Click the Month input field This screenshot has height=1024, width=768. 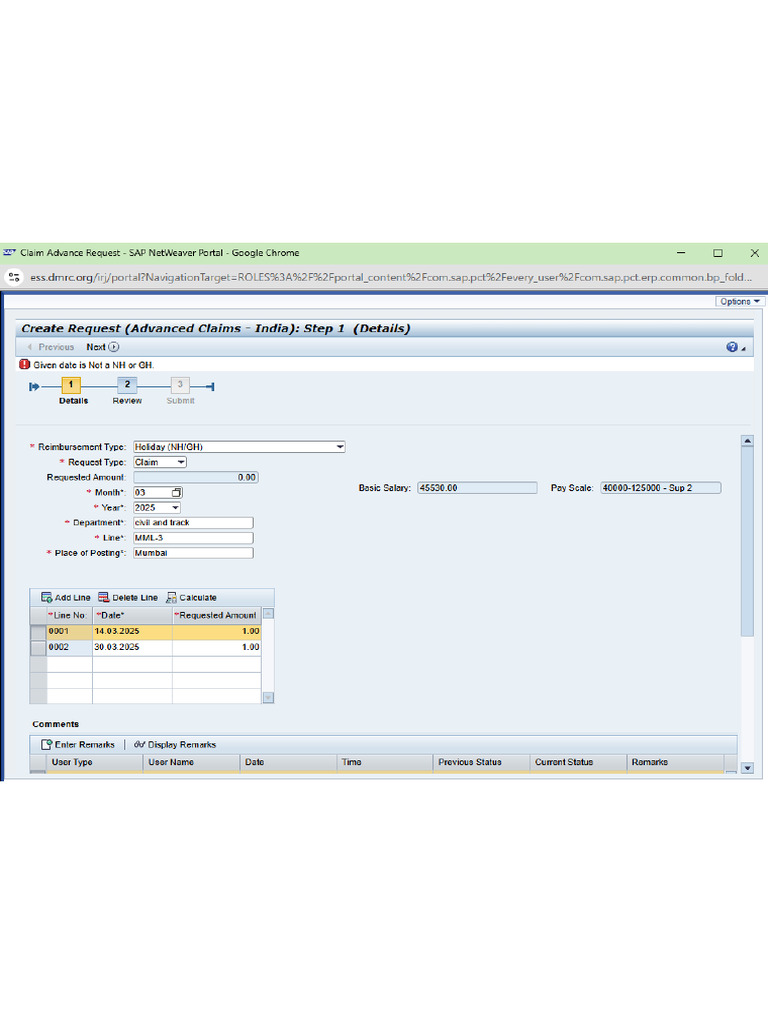click(152, 492)
